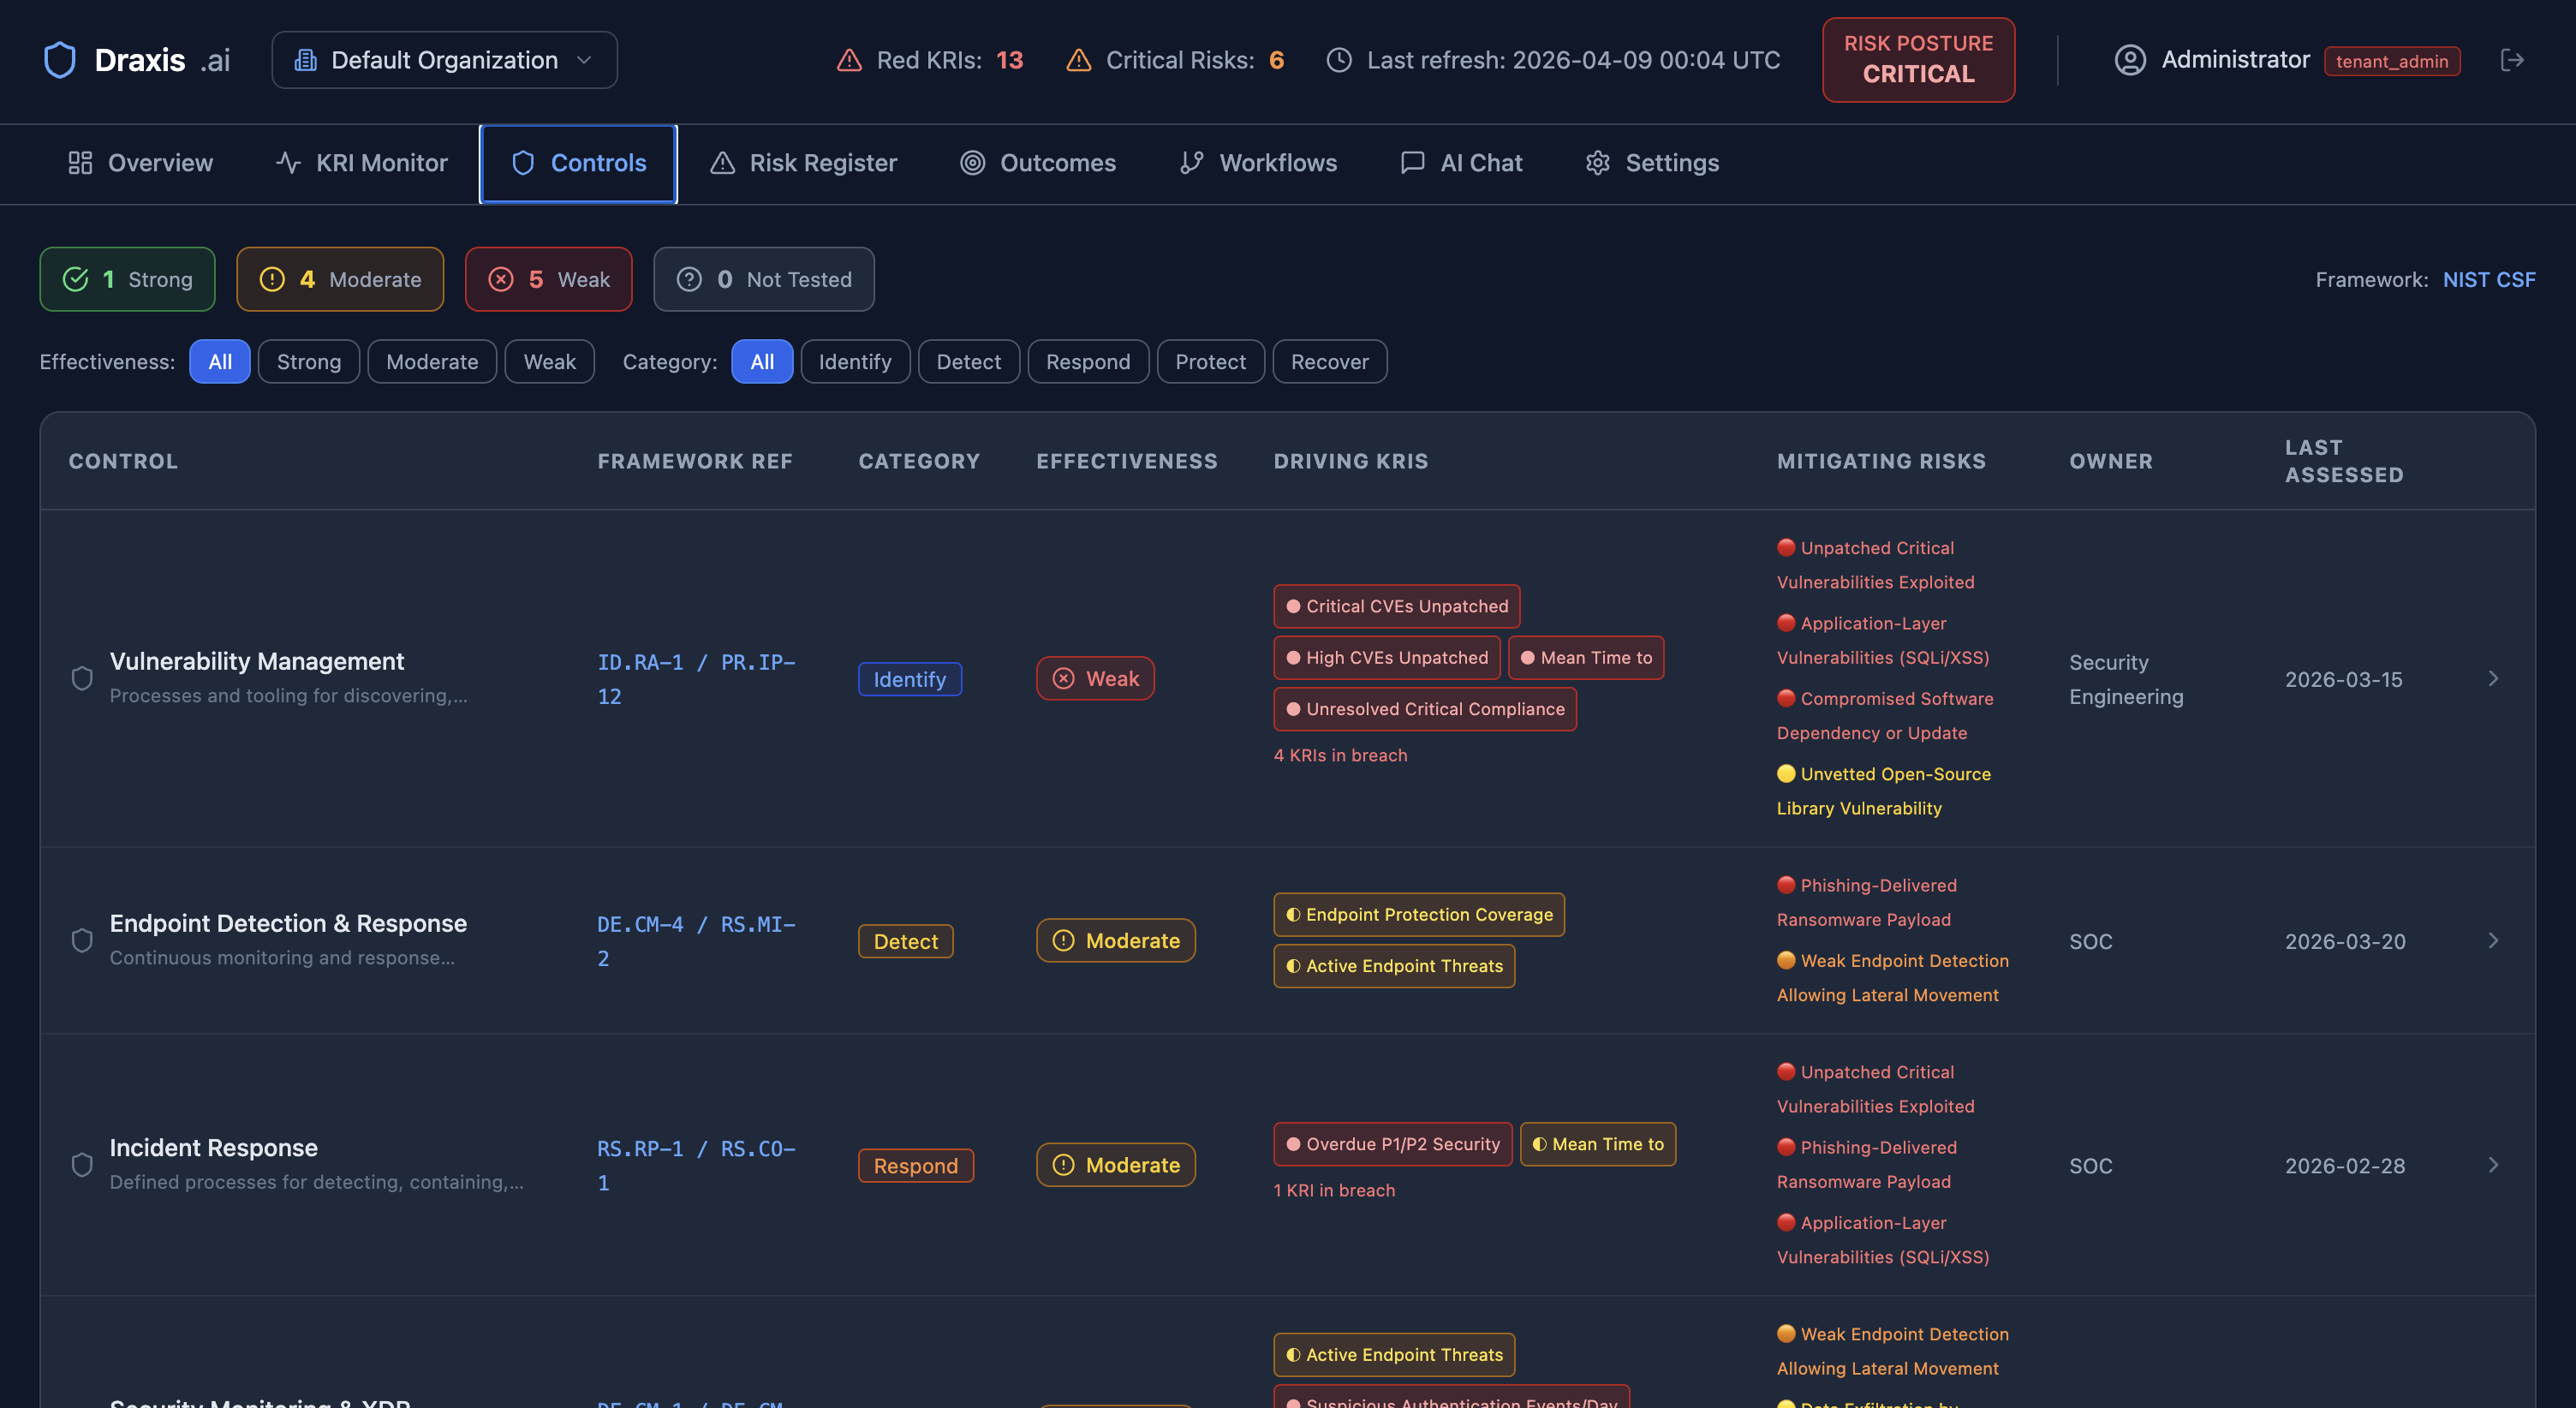Select the Controls tab
The image size is (2576, 1408).
click(x=578, y=163)
